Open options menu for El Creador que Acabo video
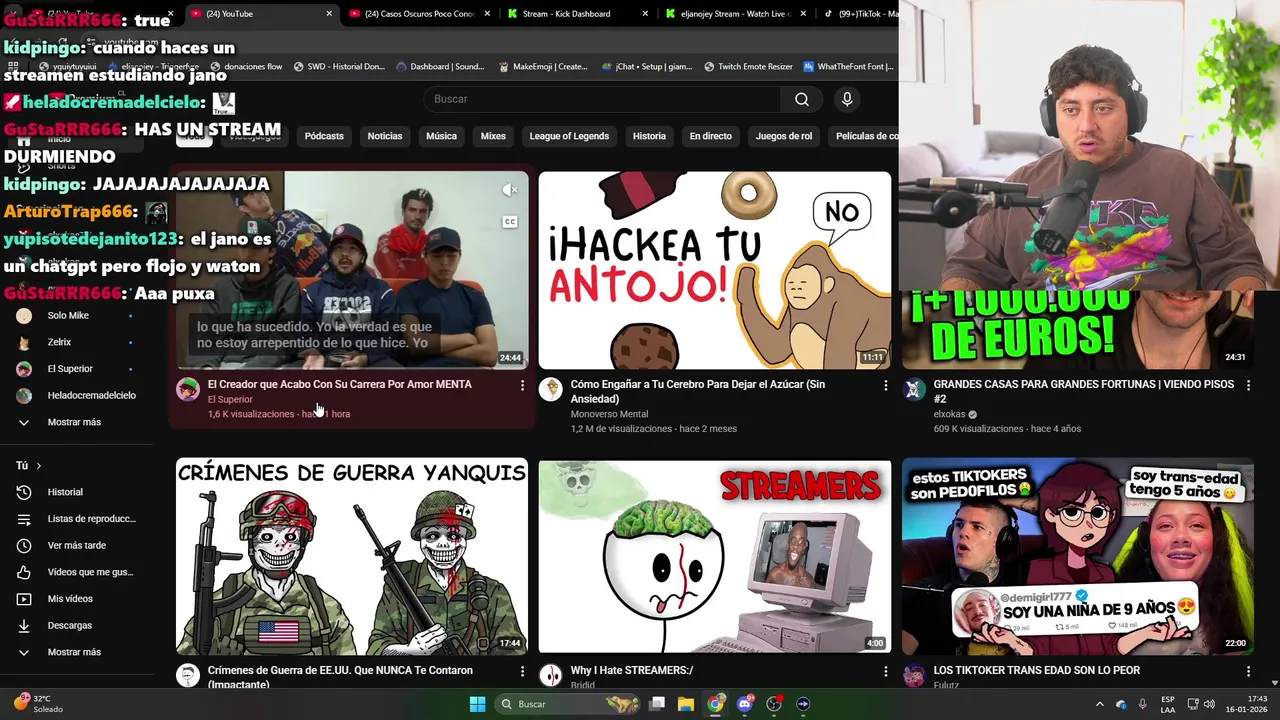Viewport: 1280px width, 720px height. tap(522, 385)
